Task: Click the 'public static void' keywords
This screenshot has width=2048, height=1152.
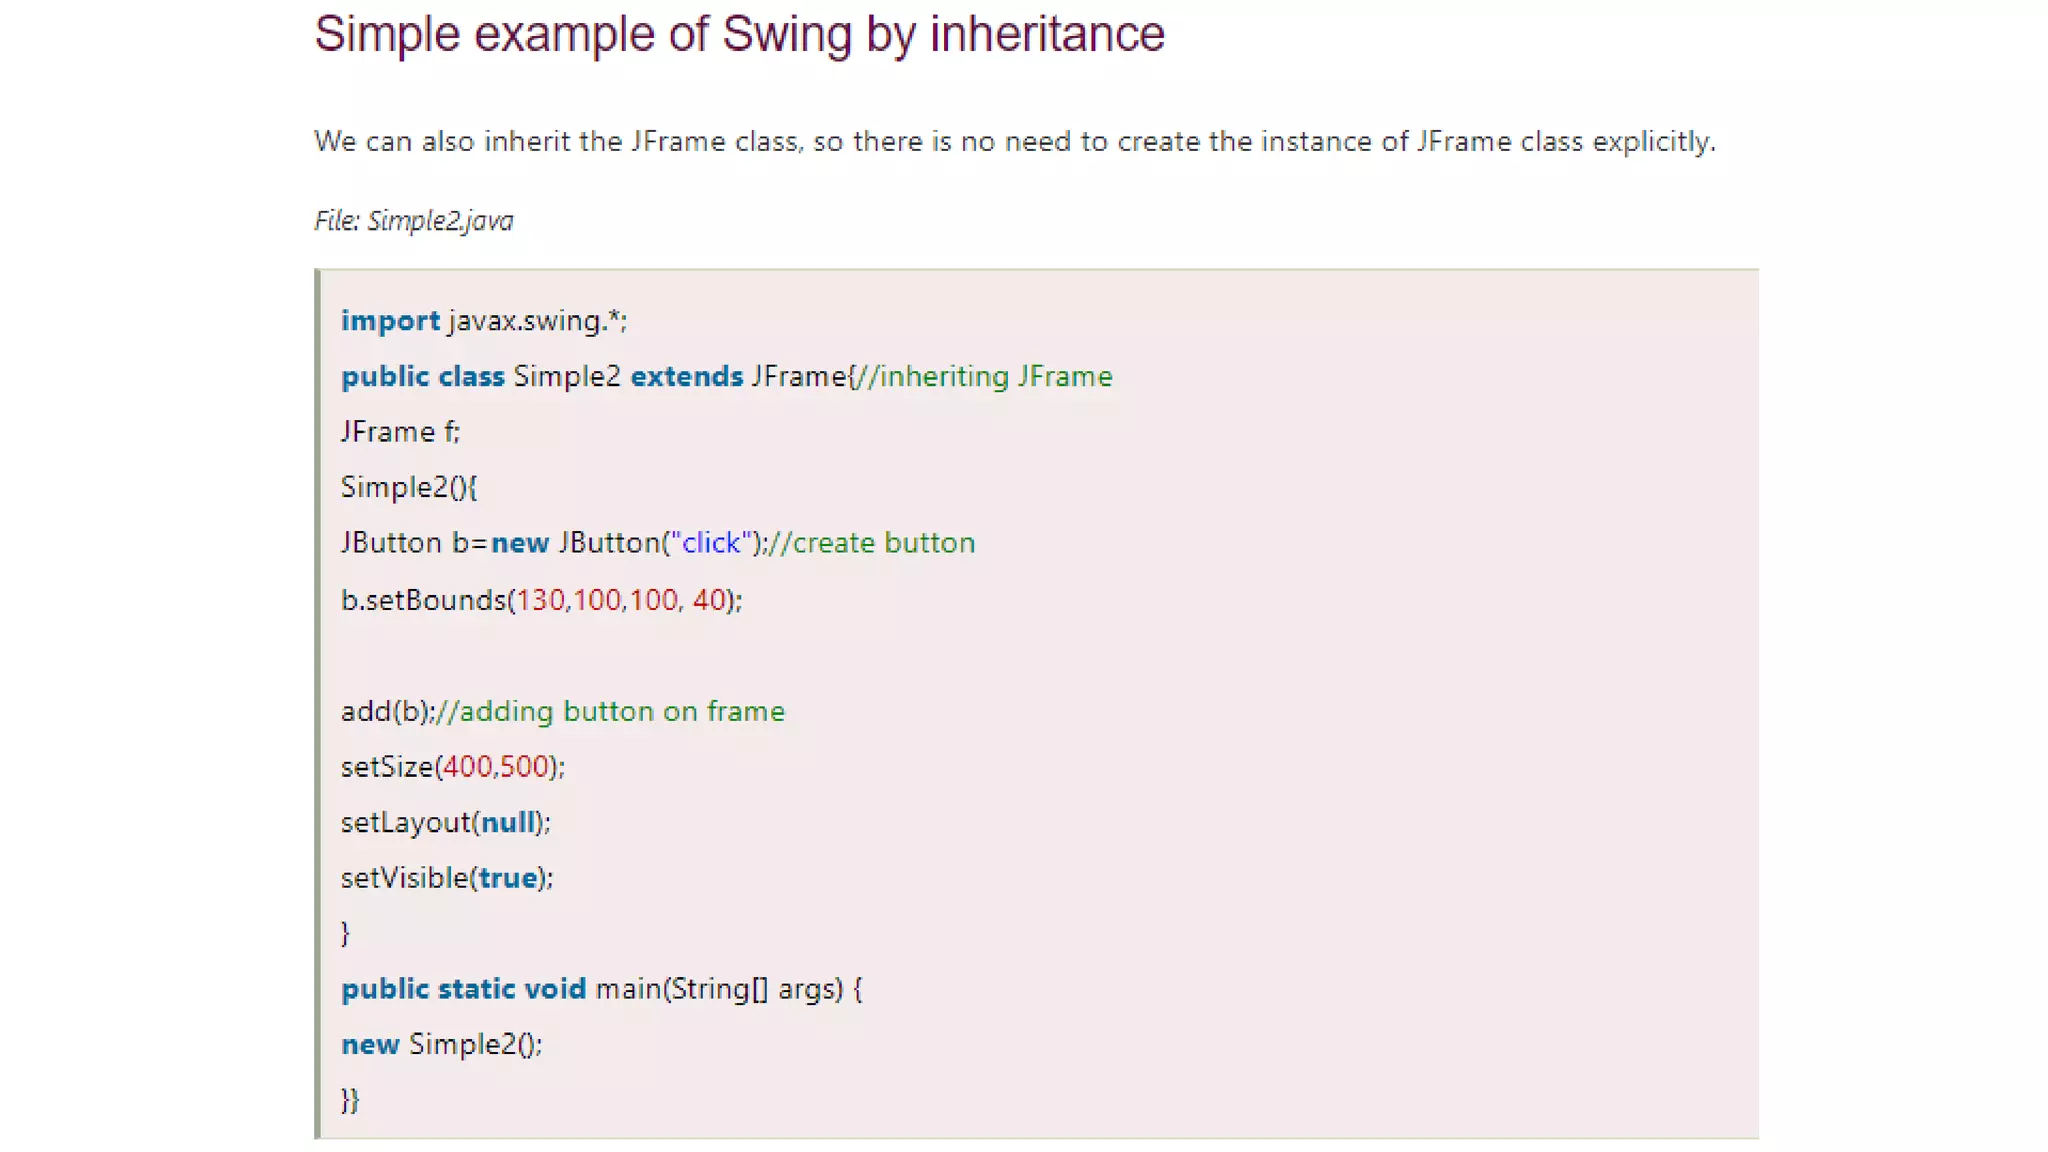Action: [463, 989]
